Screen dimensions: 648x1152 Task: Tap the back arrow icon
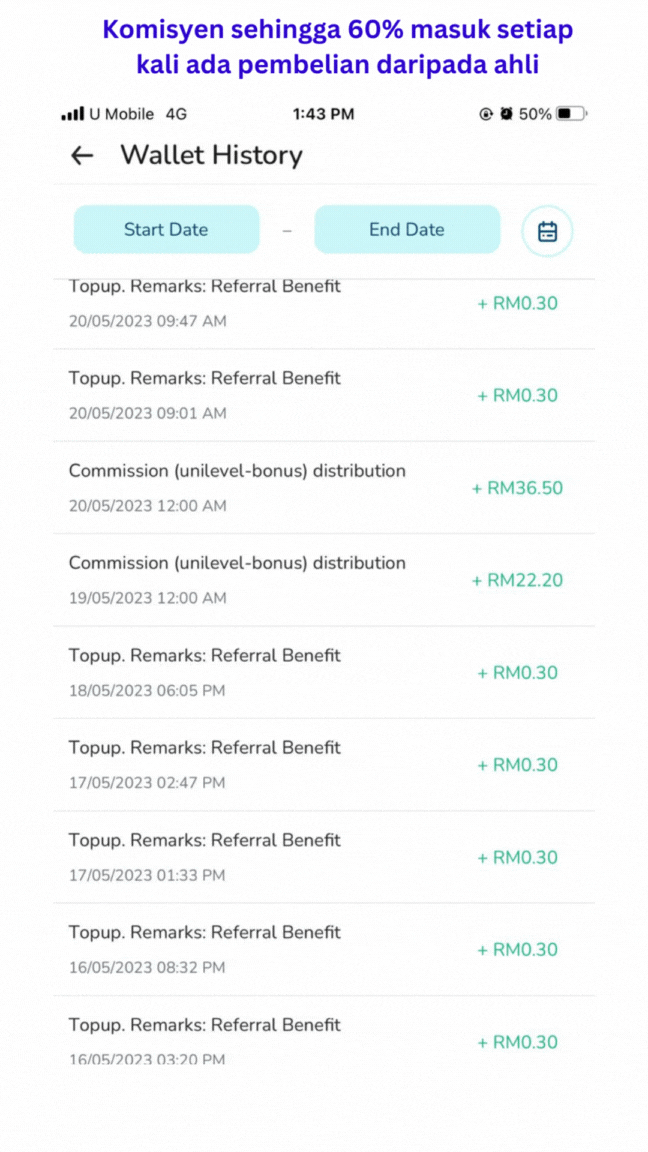[x=82, y=155]
